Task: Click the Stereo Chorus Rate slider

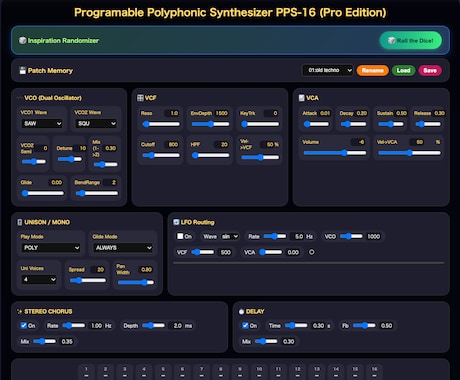Action: [74, 325]
